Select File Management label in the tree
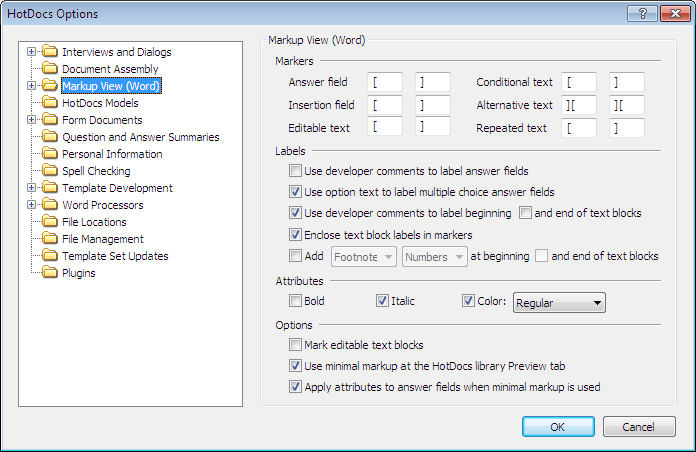The image size is (696, 452). (x=103, y=239)
